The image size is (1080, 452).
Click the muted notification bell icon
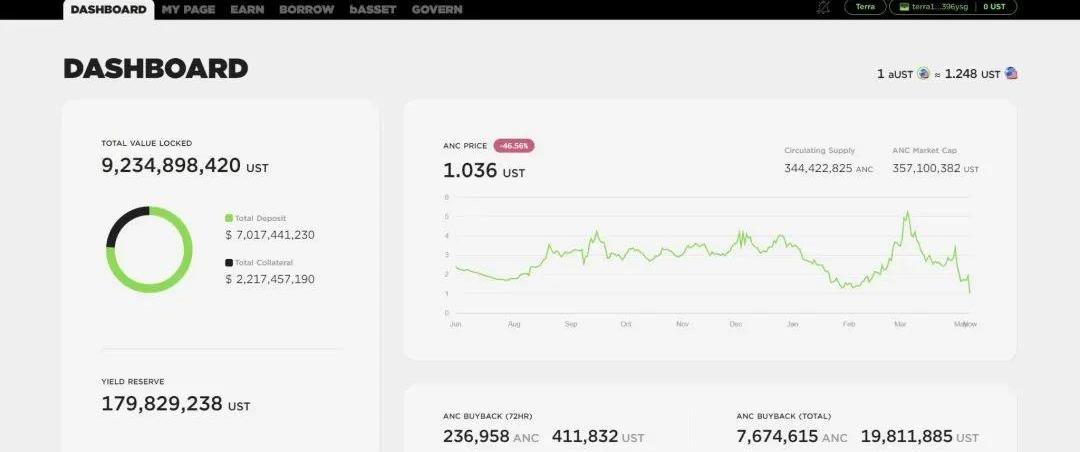point(823,7)
